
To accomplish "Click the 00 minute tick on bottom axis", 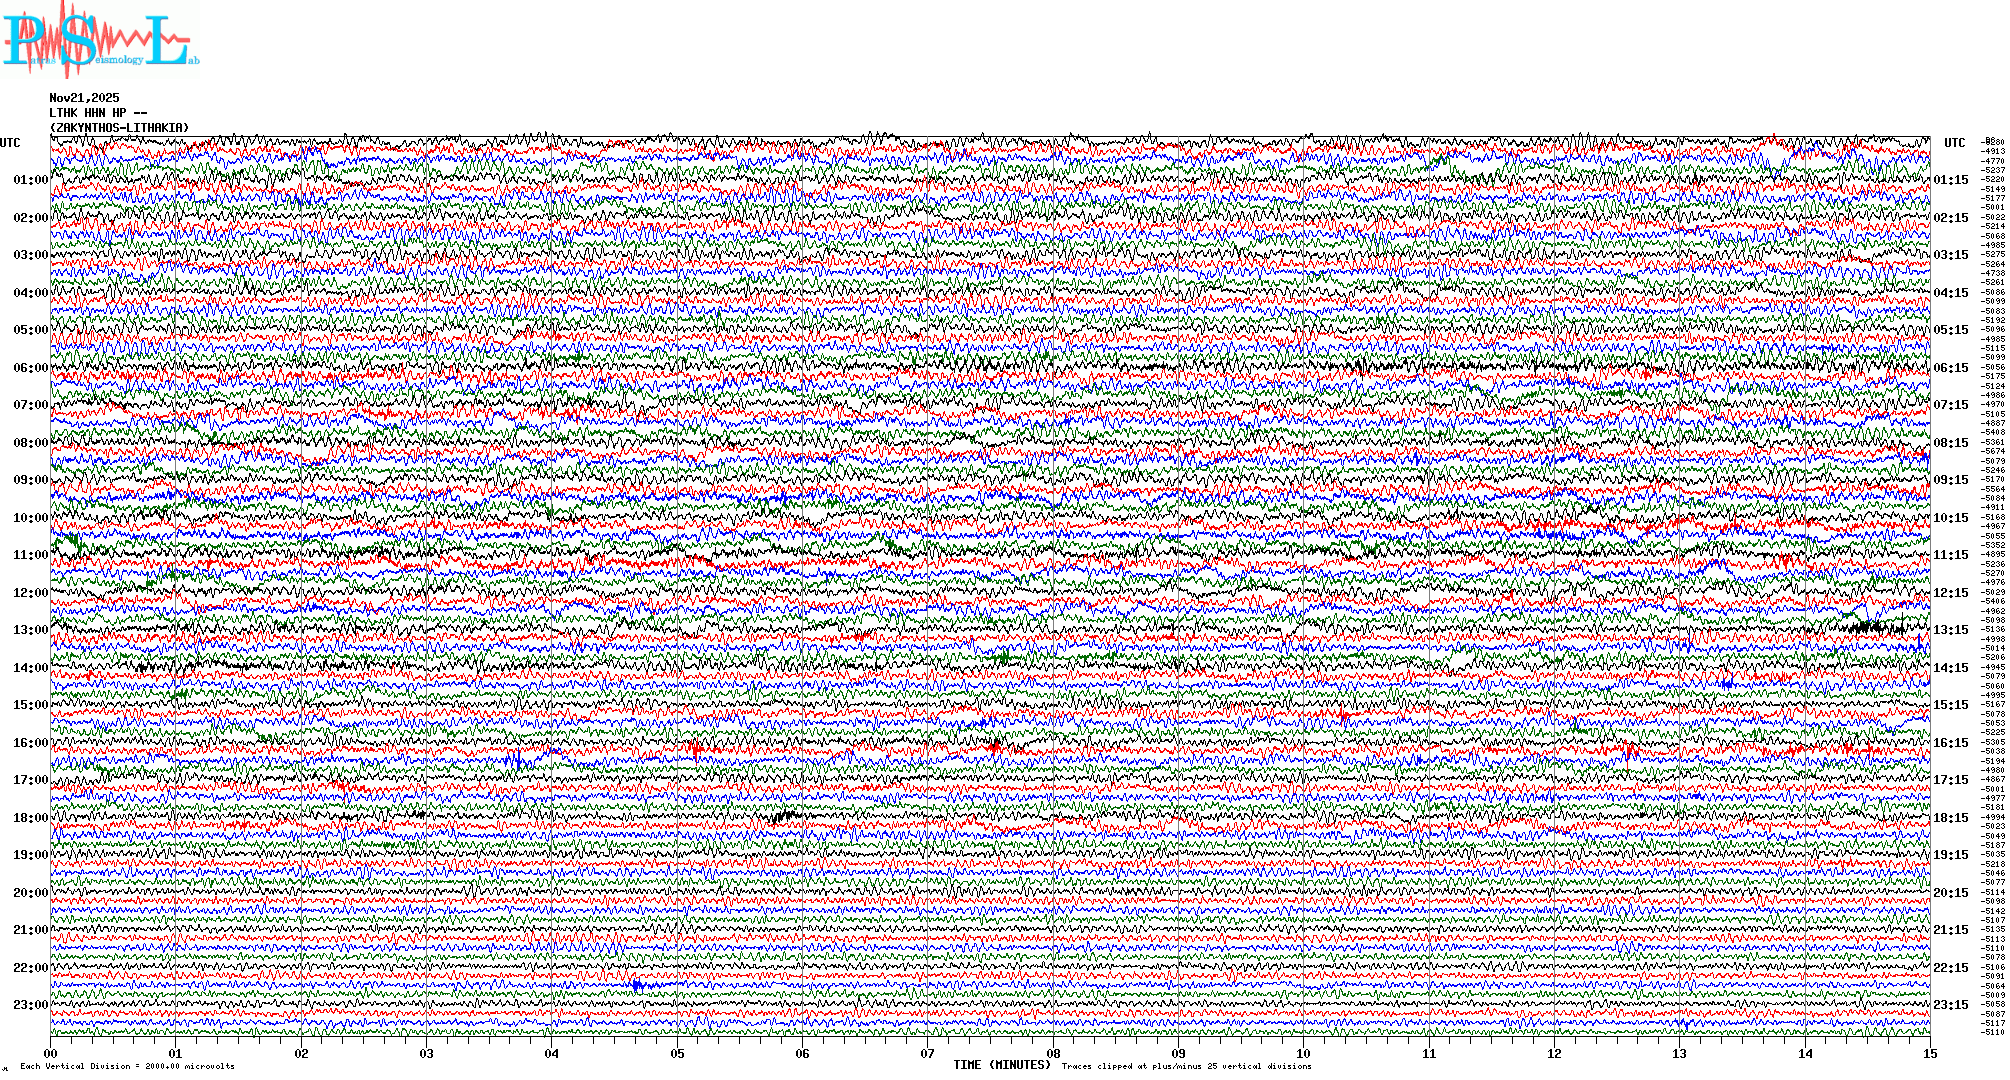I will 51,1053.
